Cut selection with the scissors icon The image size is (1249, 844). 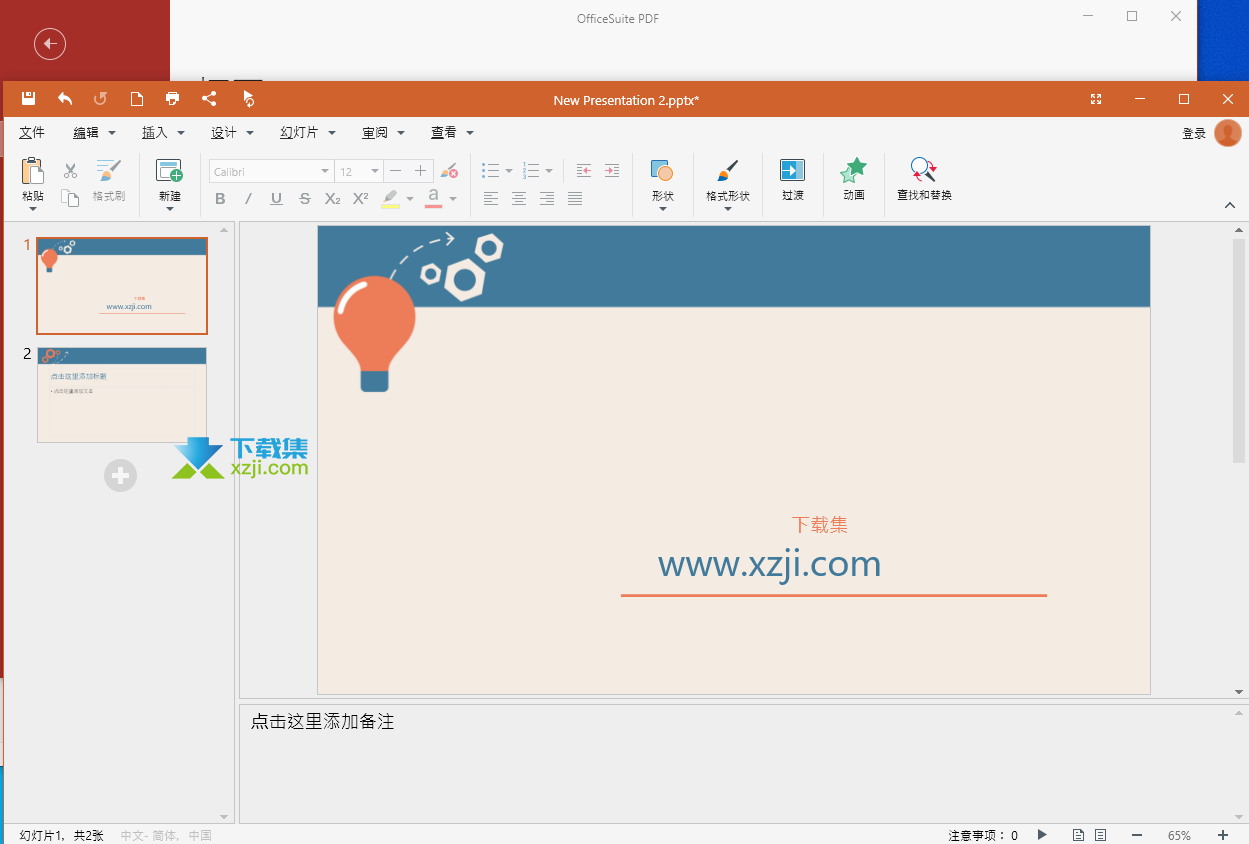[70, 171]
